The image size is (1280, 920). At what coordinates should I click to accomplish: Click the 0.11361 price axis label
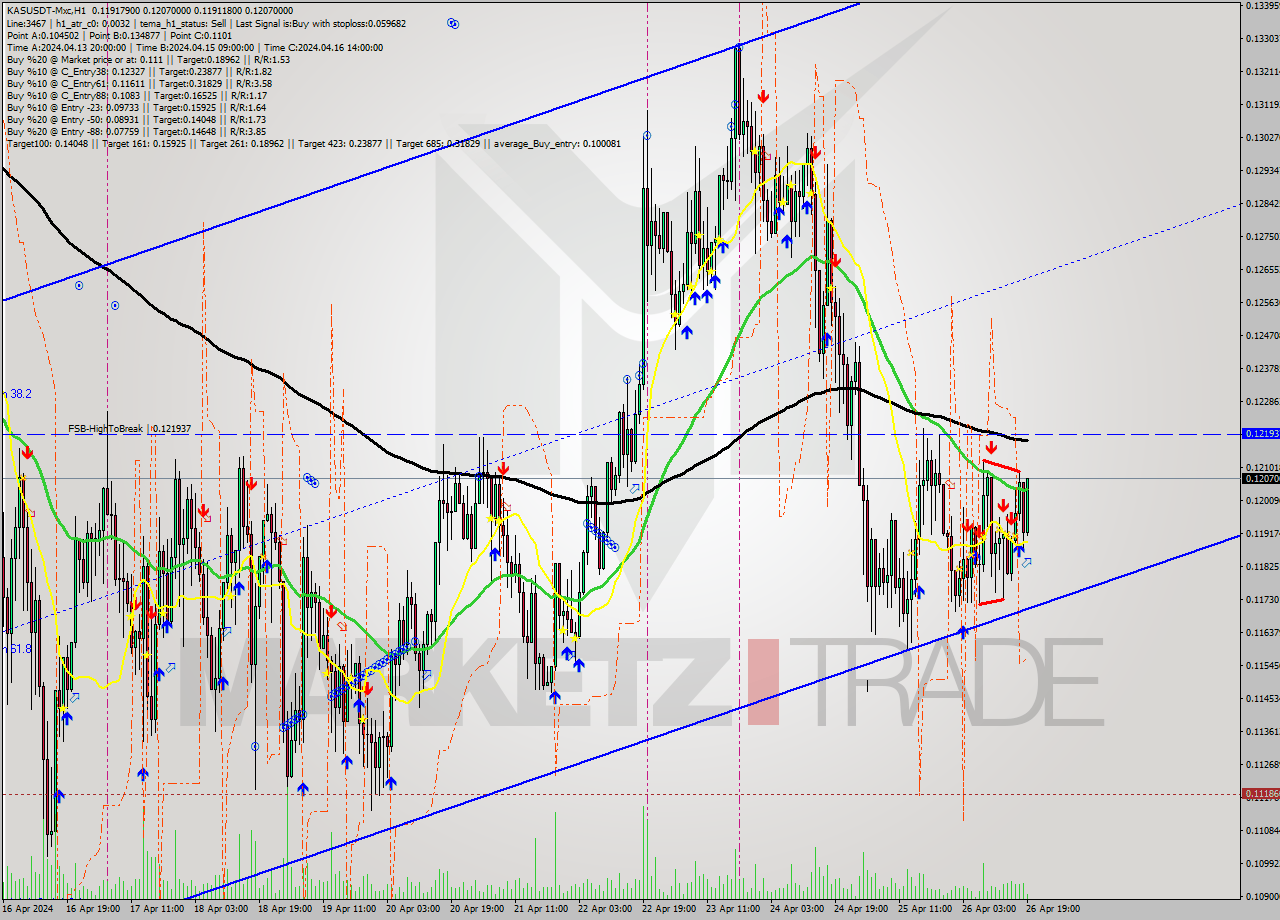click(x=1262, y=732)
